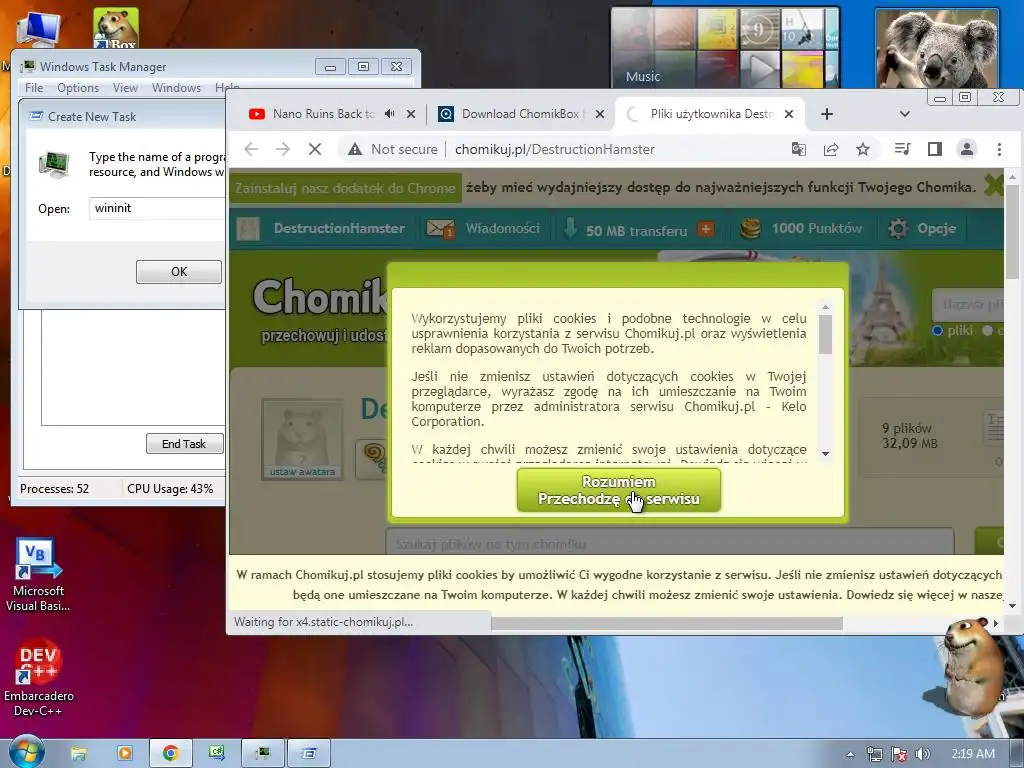Open Action Center flag tray icon
The width and height of the screenshot is (1024, 768).
(x=899, y=754)
